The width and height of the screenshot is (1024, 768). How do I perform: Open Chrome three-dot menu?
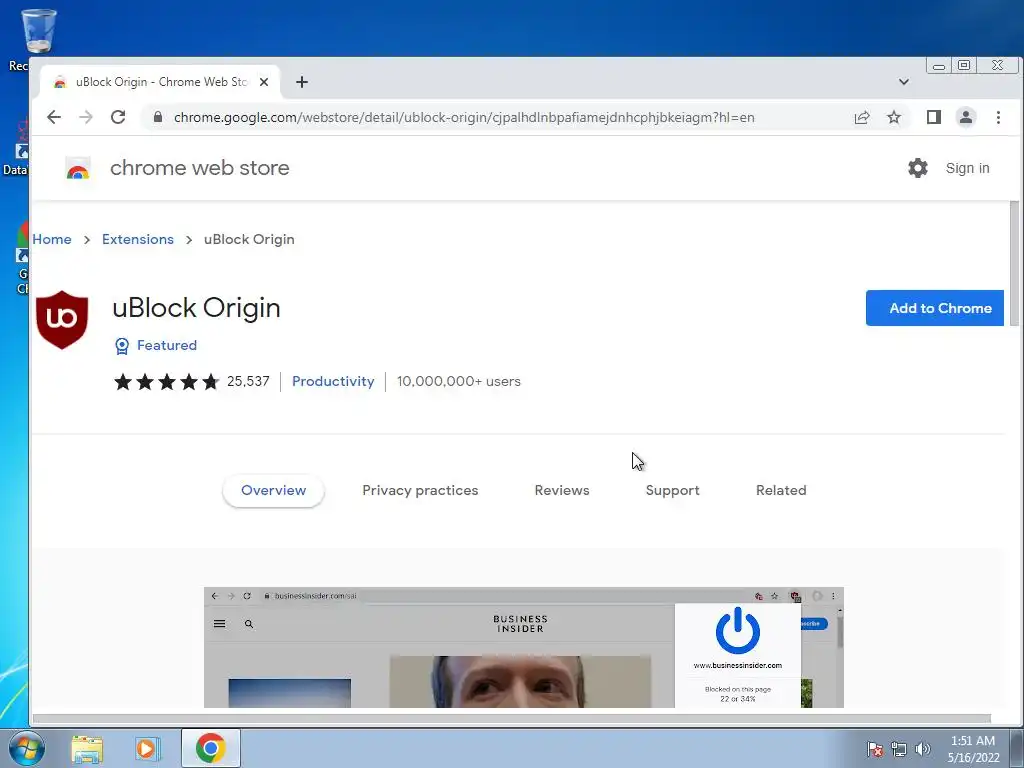(x=998, y=117)
